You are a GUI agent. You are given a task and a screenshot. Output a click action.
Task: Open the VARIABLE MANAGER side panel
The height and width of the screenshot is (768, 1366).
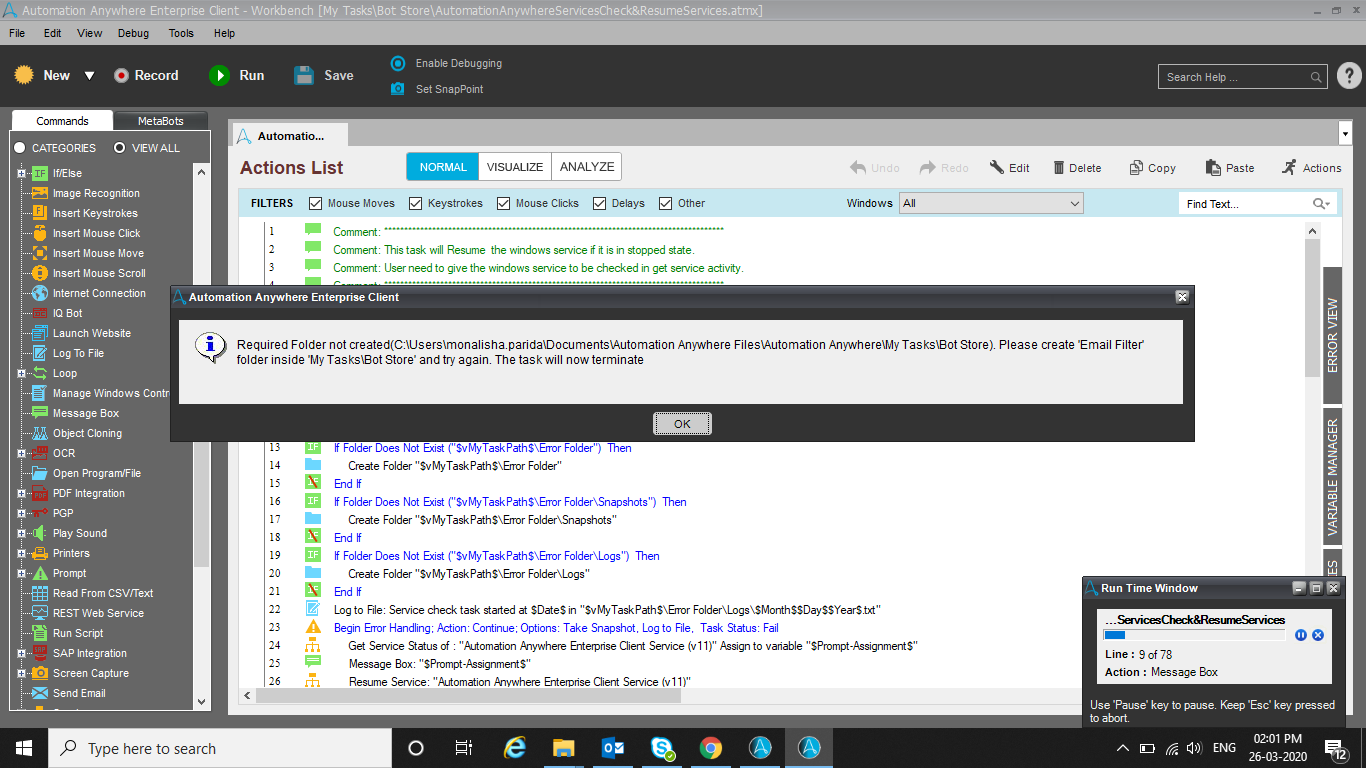pyautogui.click(x=1333, y=477)
